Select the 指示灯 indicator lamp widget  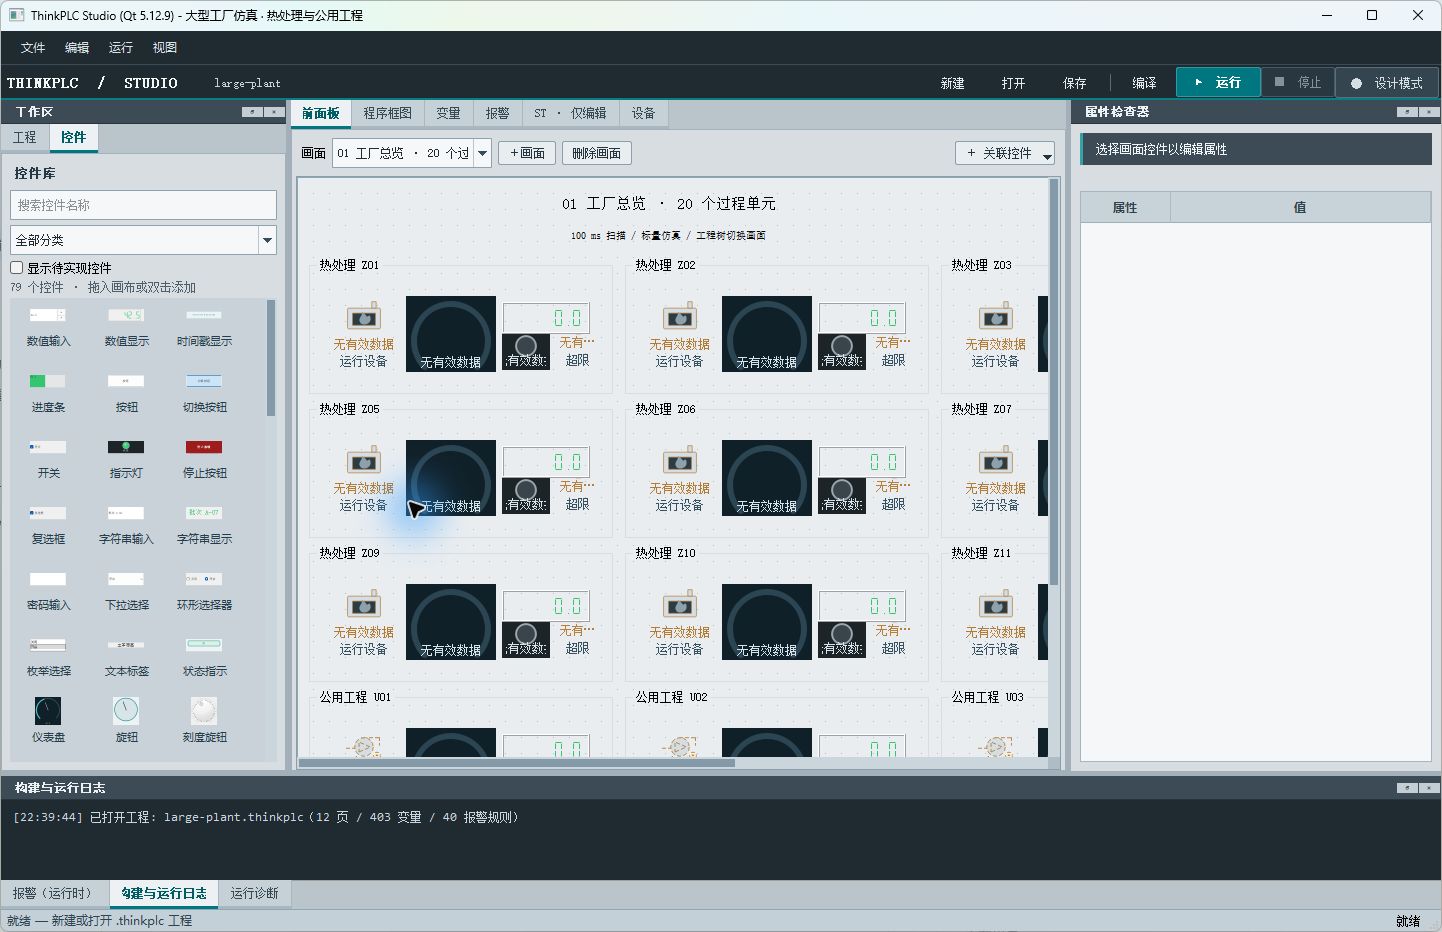coord(126,459)
